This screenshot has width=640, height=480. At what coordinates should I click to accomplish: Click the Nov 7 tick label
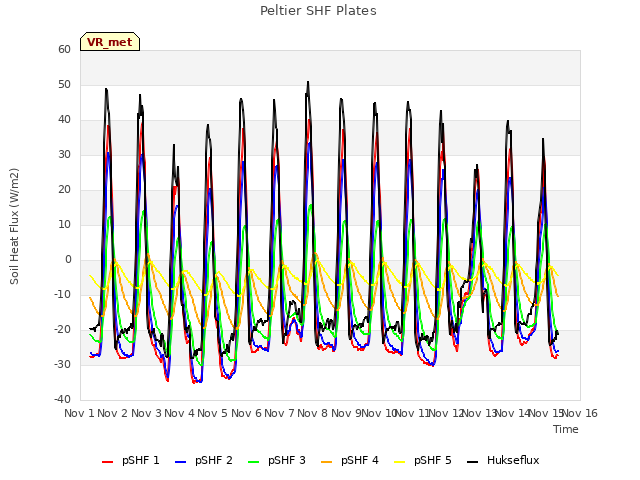(x=279, y=413)
